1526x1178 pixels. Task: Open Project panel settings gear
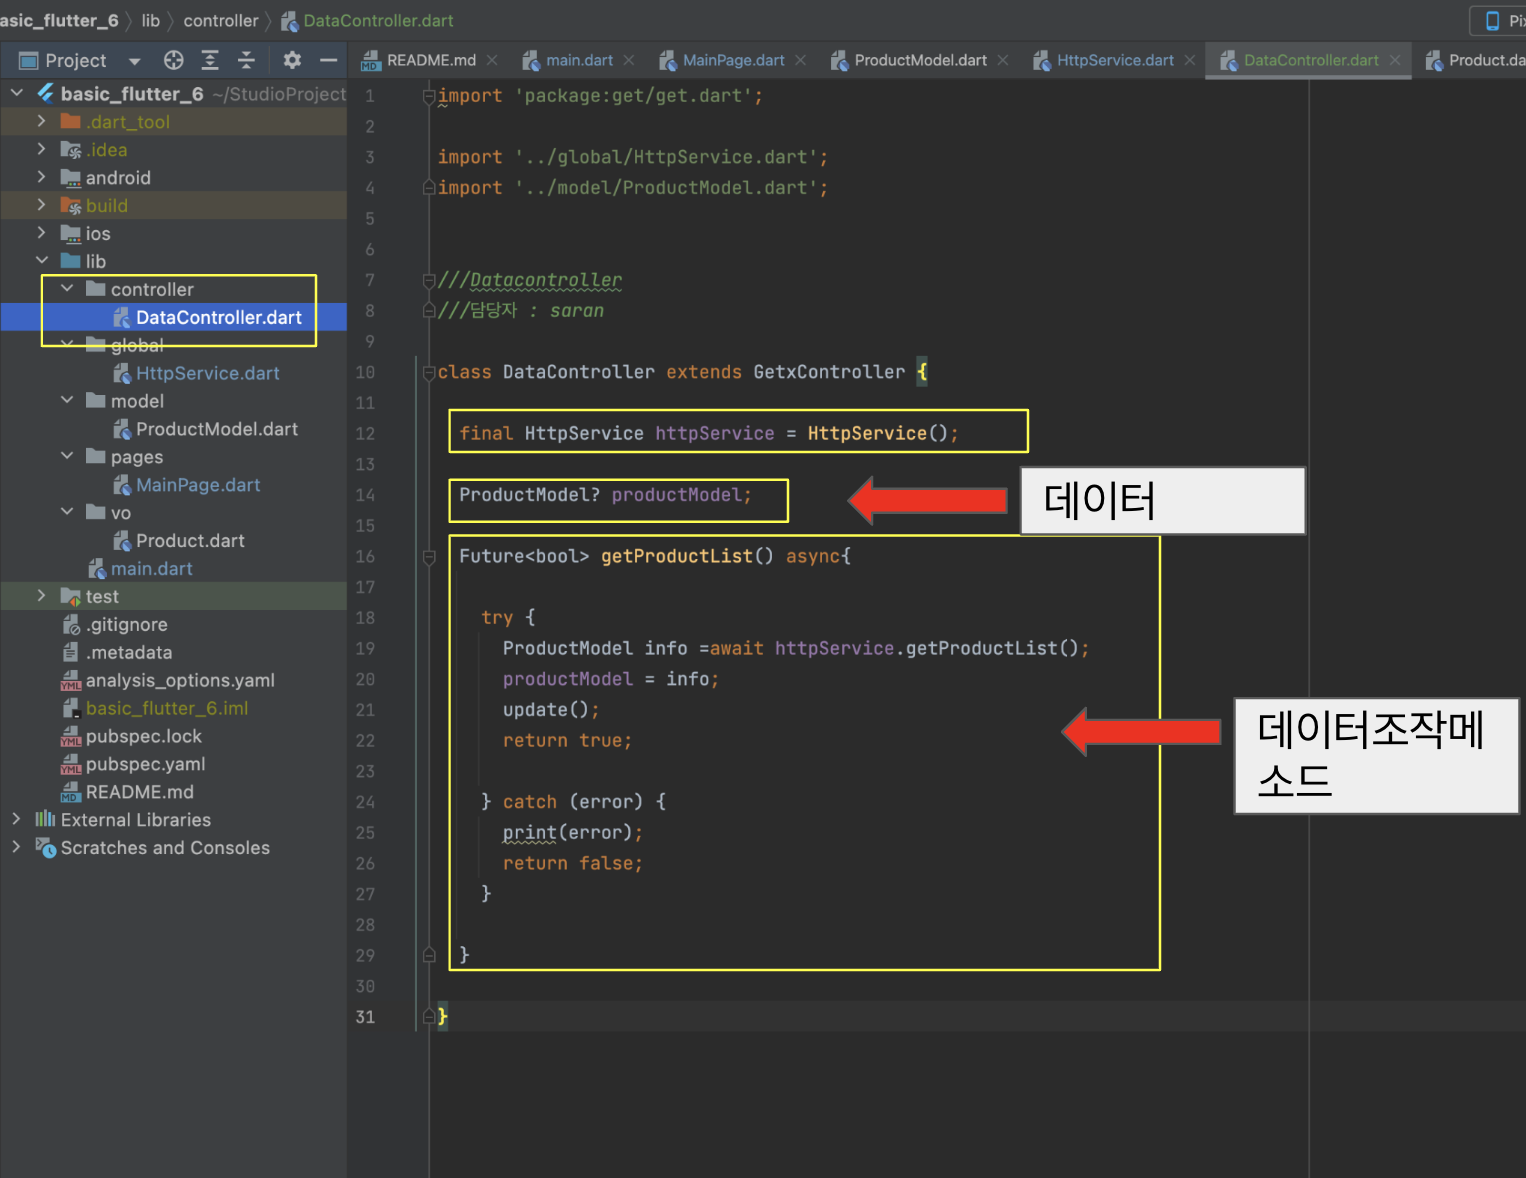pos(292,60)
